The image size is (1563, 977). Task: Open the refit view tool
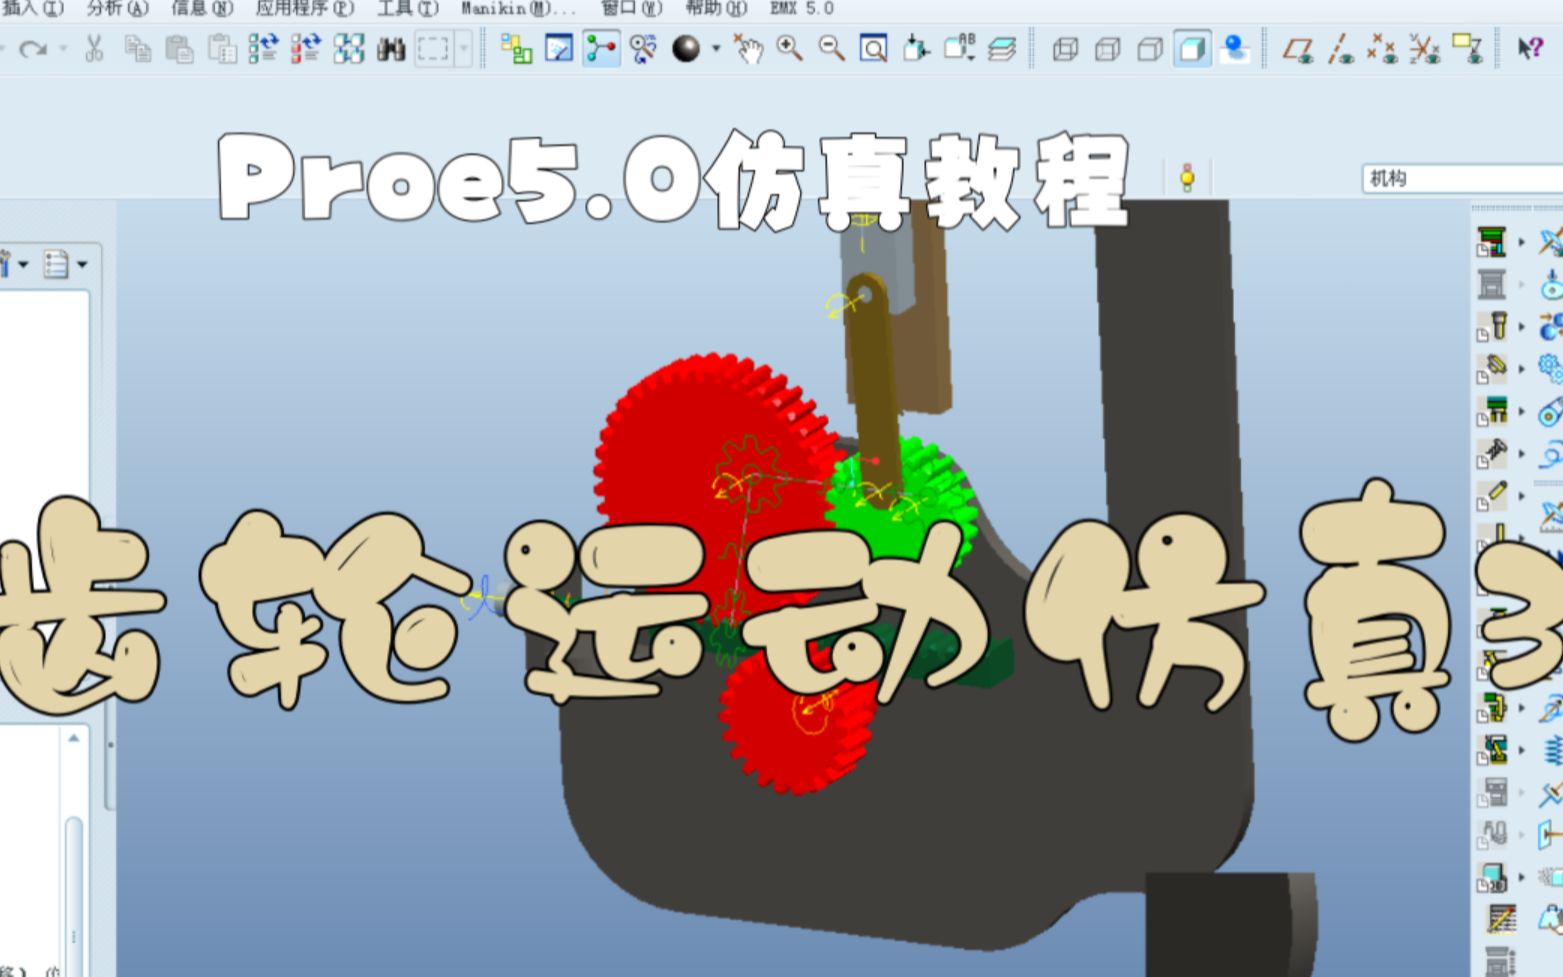873,48
